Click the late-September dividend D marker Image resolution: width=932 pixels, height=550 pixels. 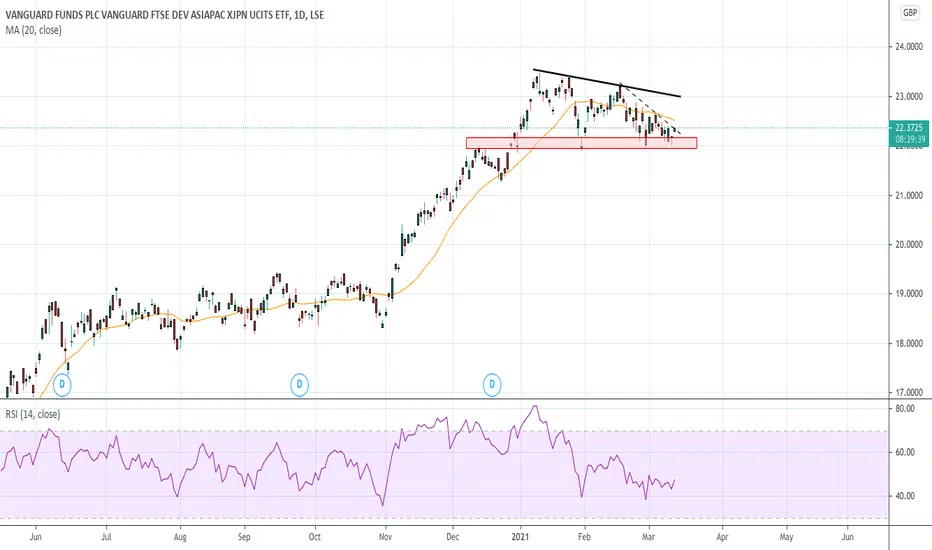click(300, 385)
